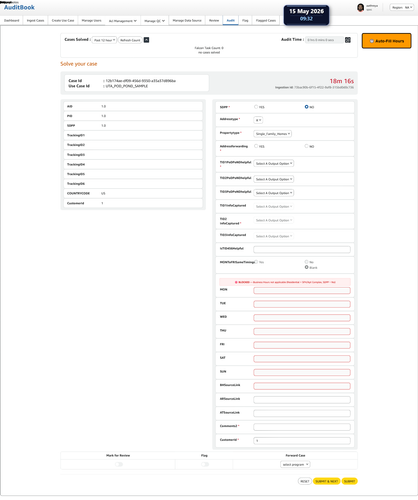Select YES for Addressforwarding
The image size is (418, 500).
256,146
